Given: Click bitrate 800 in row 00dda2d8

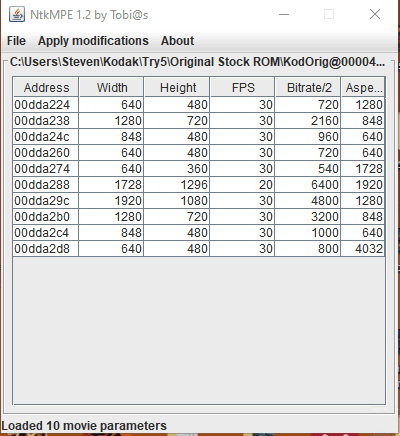Looking at the screenshot, I should coord(308,249).
